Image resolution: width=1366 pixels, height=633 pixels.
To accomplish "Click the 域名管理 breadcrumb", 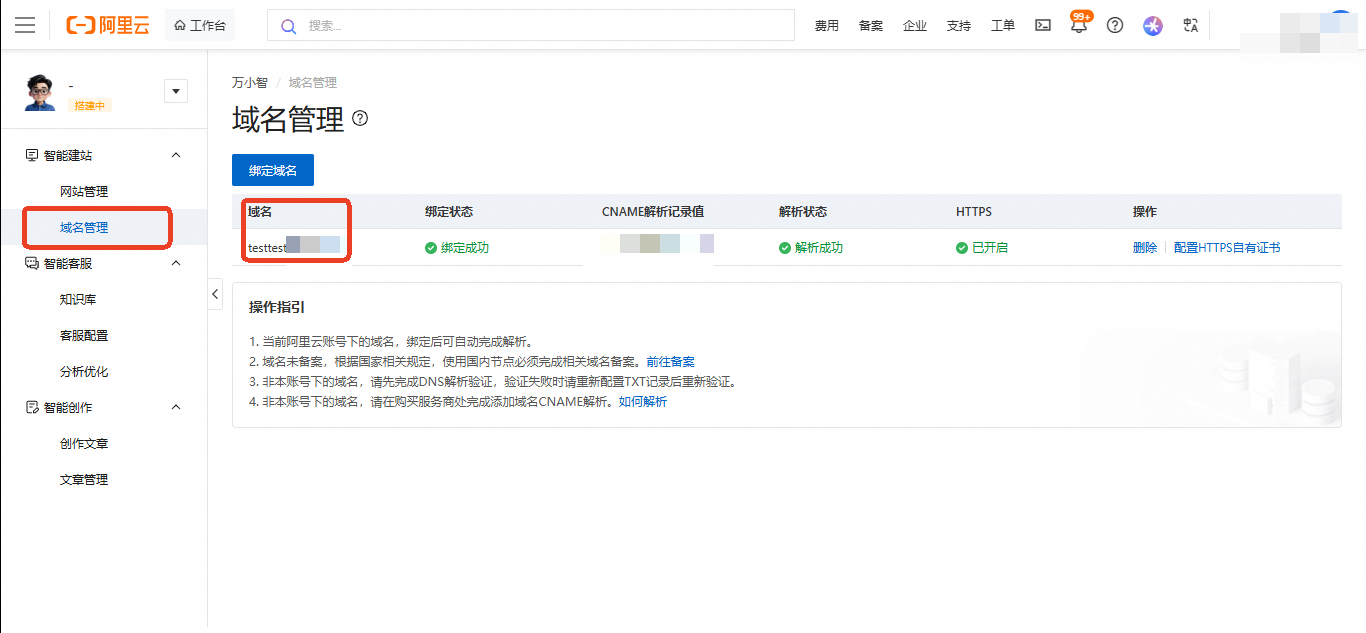I will pyautogui.click(x=313, y=83).
